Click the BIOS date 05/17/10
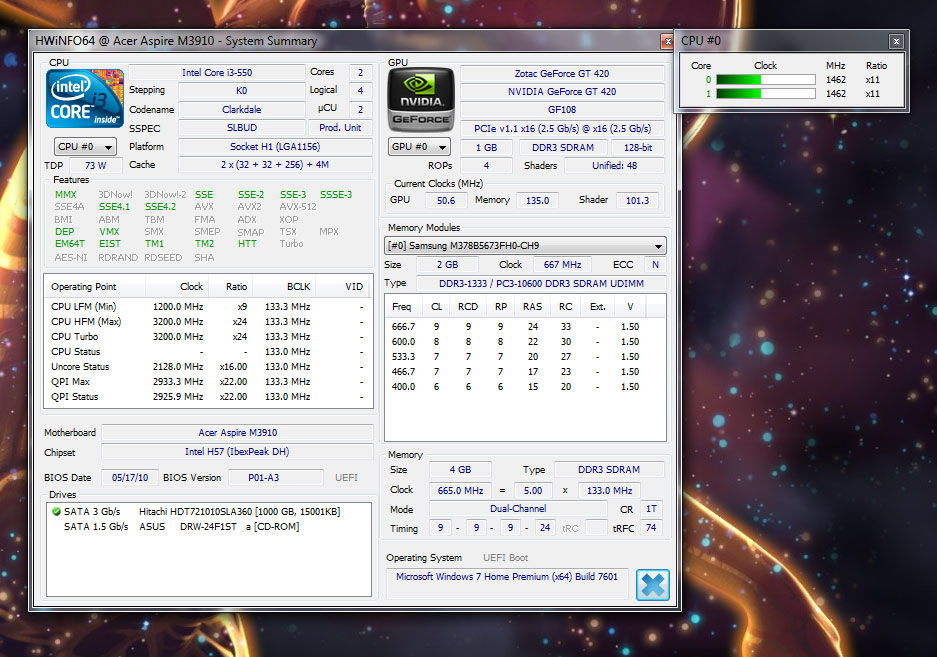Viewport: 937px width, 657px height. pyautogui.click(x=130, y=478)
